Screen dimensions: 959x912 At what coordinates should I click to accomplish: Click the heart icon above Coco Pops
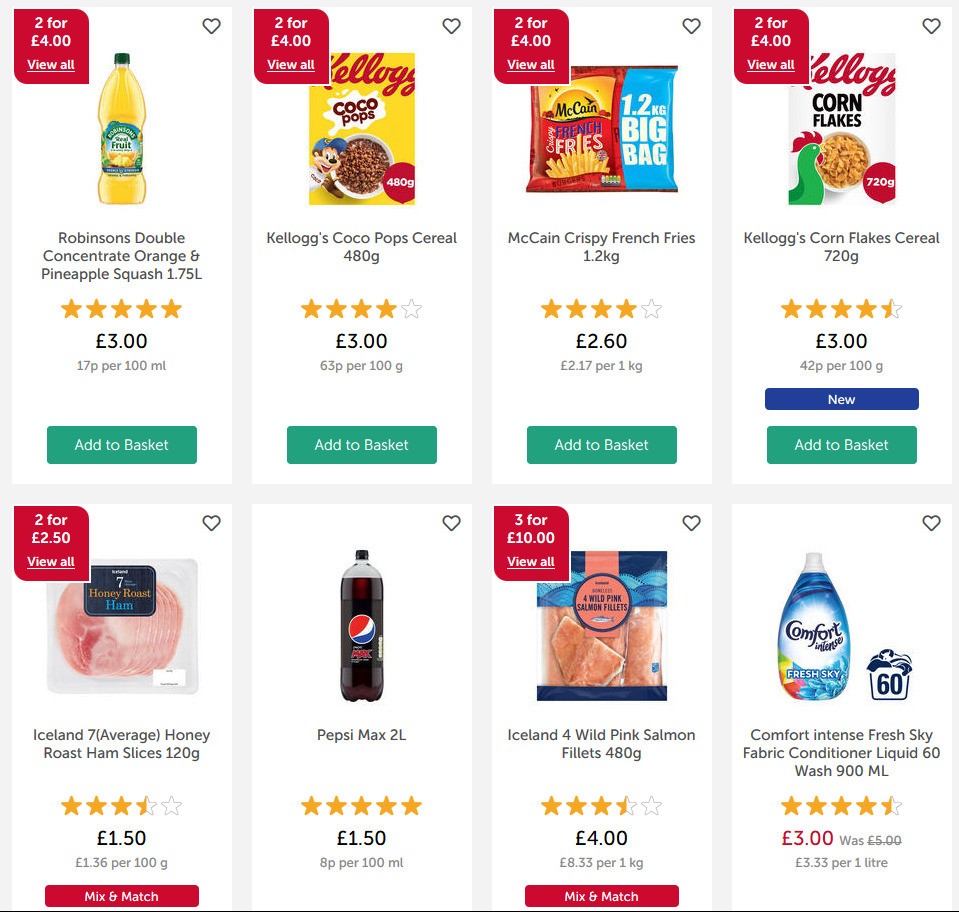[x=451, y=27]
